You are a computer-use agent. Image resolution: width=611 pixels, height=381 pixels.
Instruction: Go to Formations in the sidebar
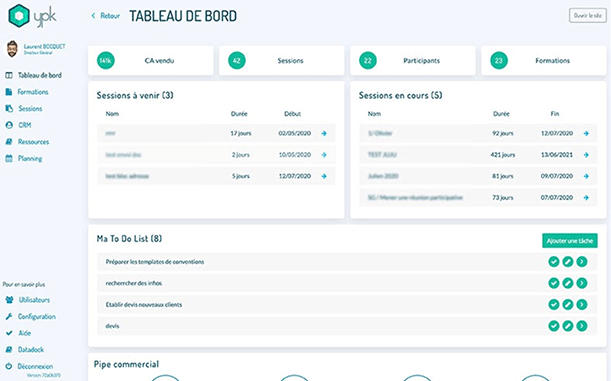[x=33, y=92]
